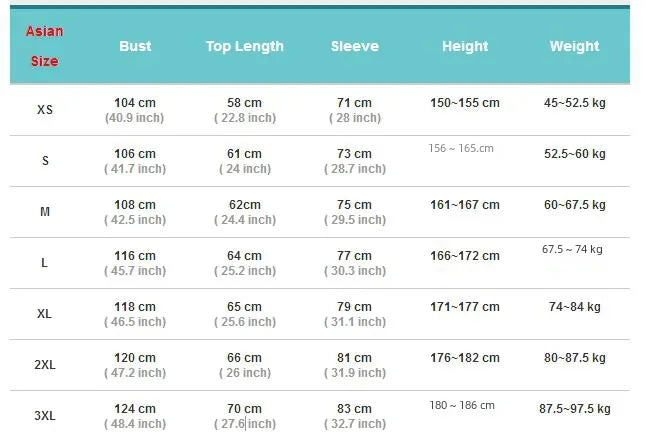Select the 77 cm sleeve value
This screenshot has width=650, height=441.
coord(354,256)
